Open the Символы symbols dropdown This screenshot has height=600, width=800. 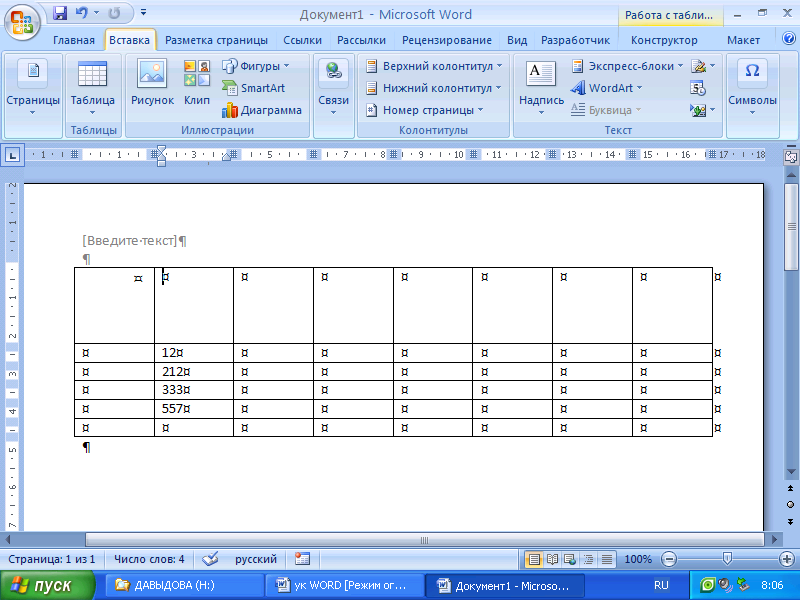click(x=753, y=87)
